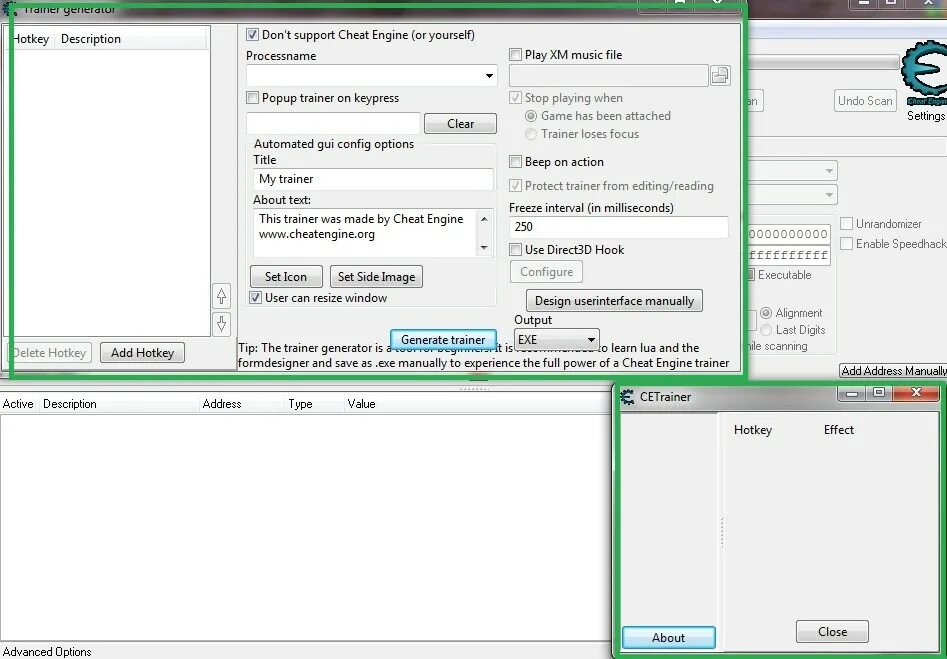Click Effect label in CETrainer
The image size is (947, 659).
click(839, 430)
